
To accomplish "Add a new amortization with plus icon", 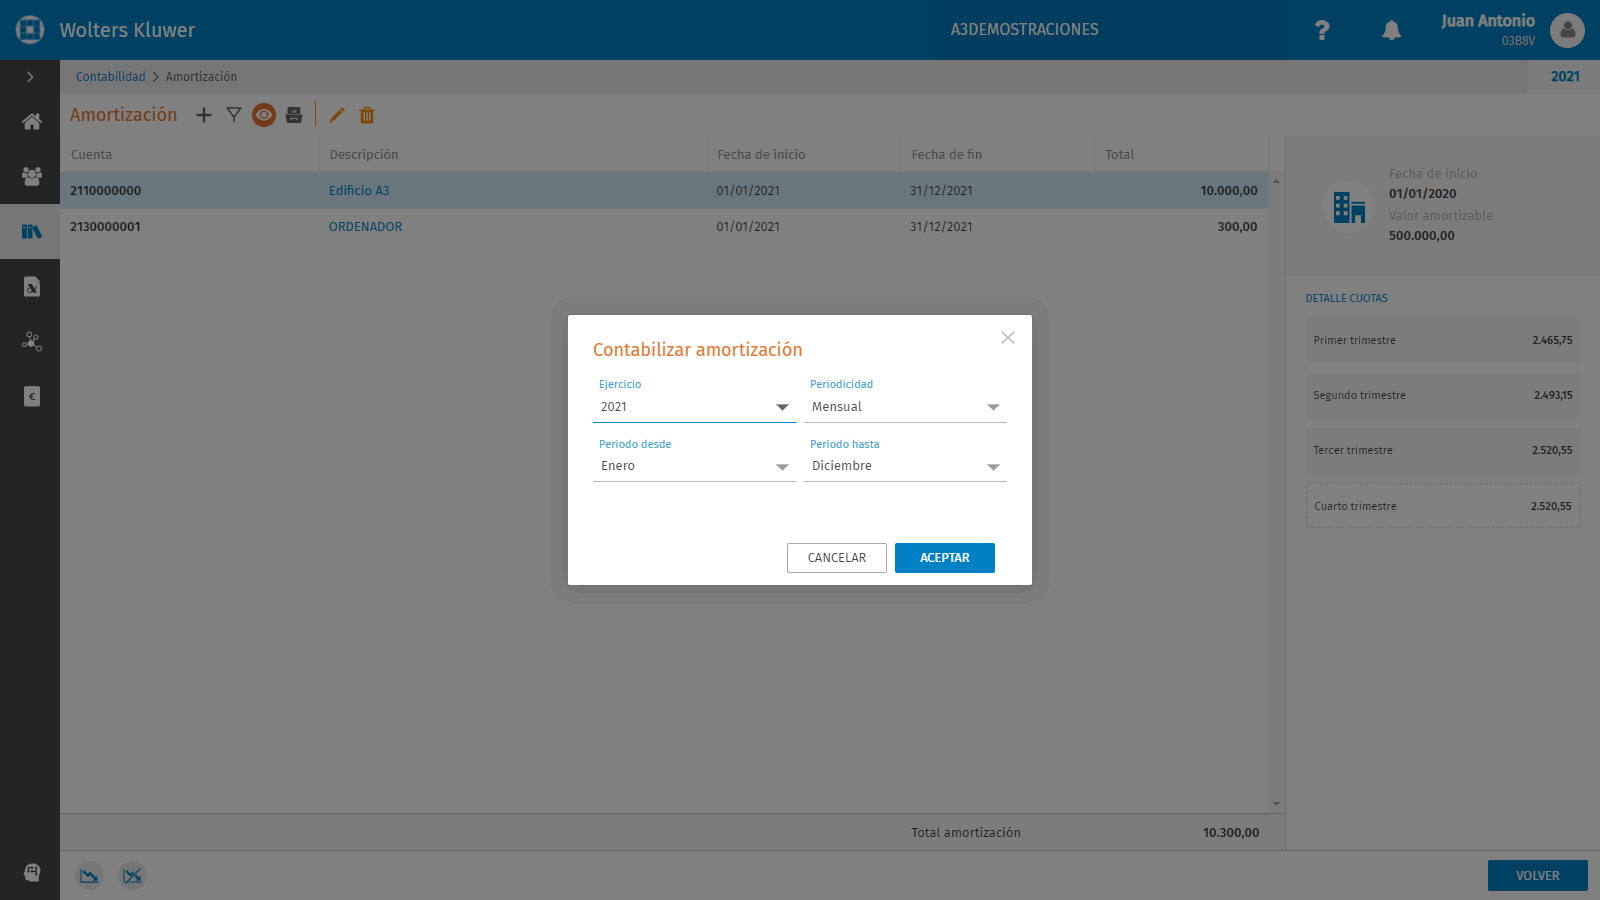I will tap(204, 115).
